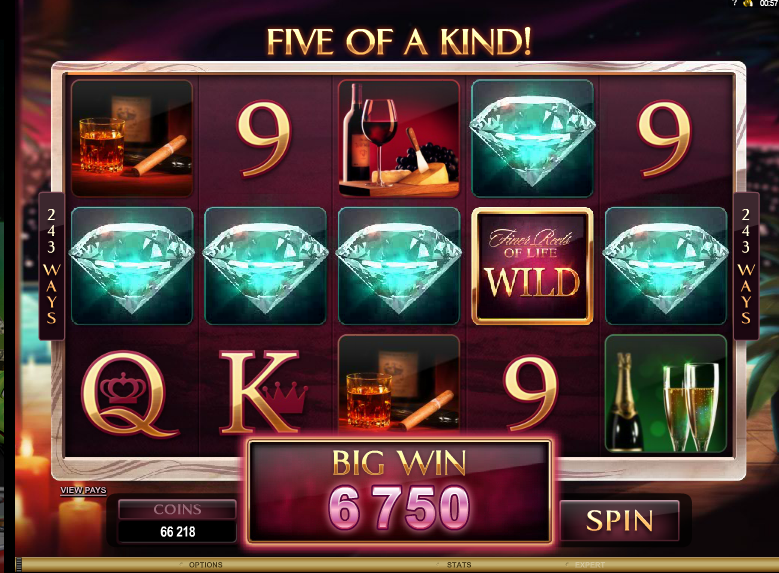Click the 00:57 clock display
779x573 pixels.
768,3
